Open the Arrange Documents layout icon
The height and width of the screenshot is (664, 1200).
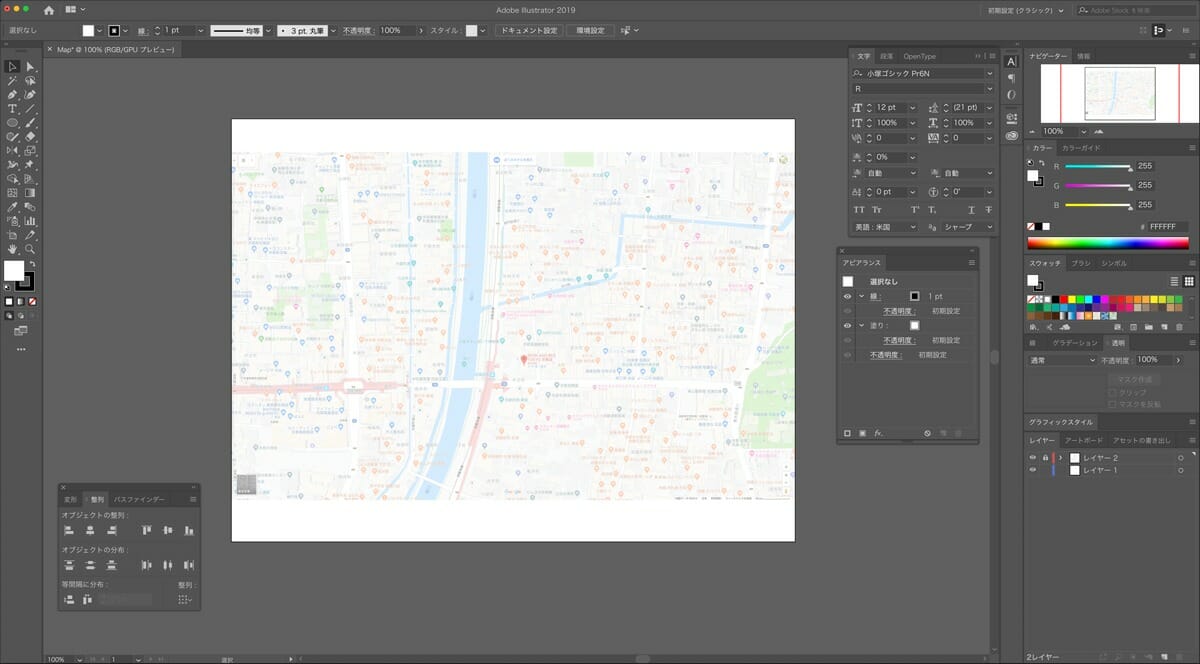click(74, 10)
